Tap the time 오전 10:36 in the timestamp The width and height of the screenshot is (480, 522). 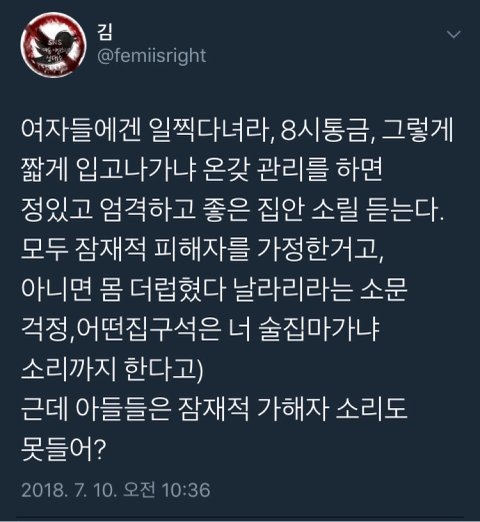pyautogui.click(x=167, y=490)
